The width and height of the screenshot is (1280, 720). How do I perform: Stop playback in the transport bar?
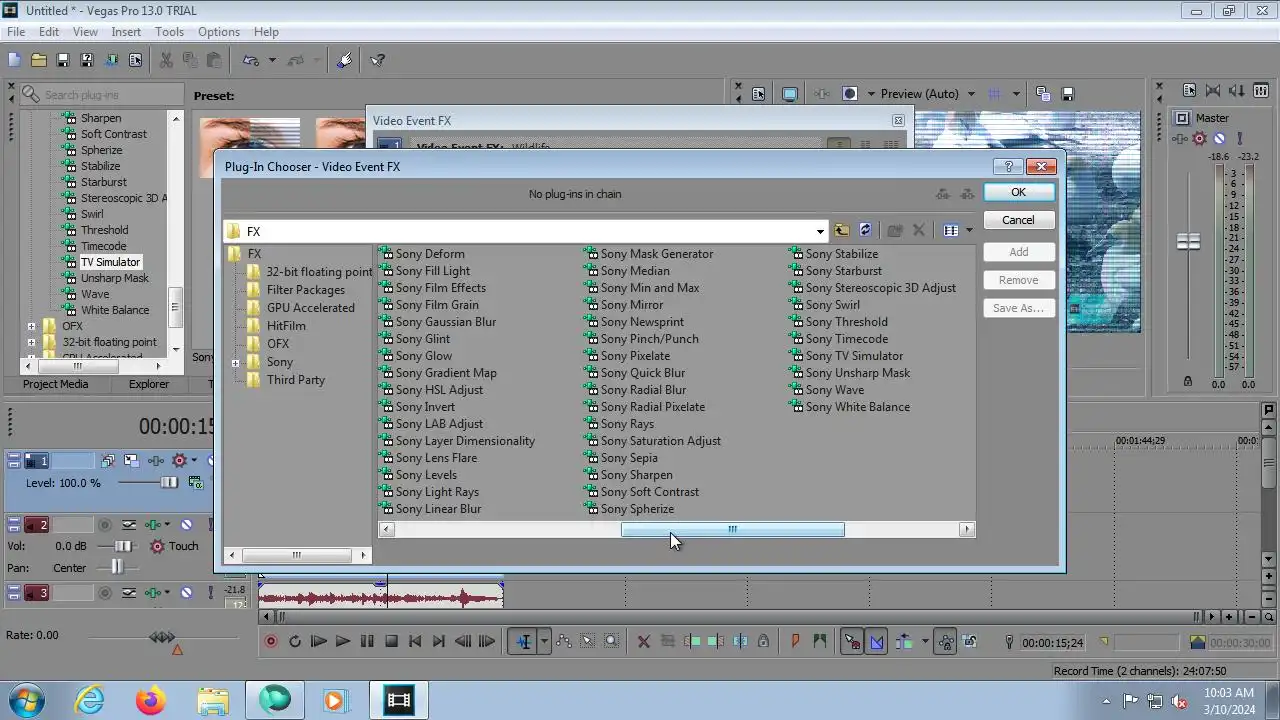click(x=391, y=641)
